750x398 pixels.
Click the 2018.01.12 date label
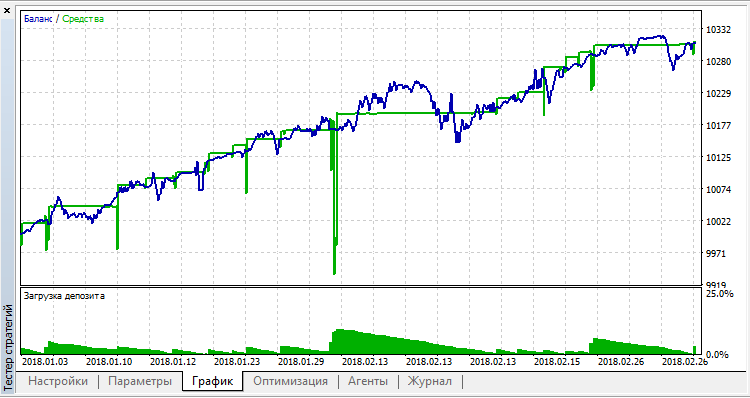pos(174,362)
